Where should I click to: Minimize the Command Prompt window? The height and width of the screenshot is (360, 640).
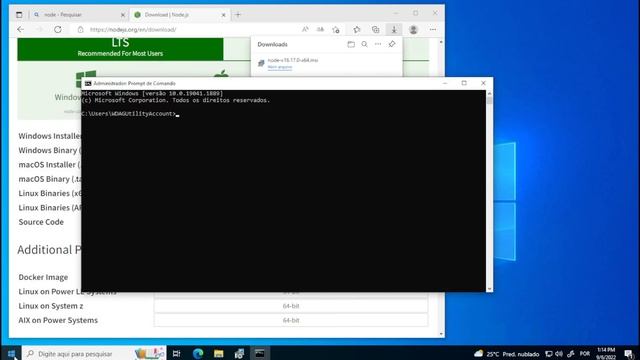[445, 83]
